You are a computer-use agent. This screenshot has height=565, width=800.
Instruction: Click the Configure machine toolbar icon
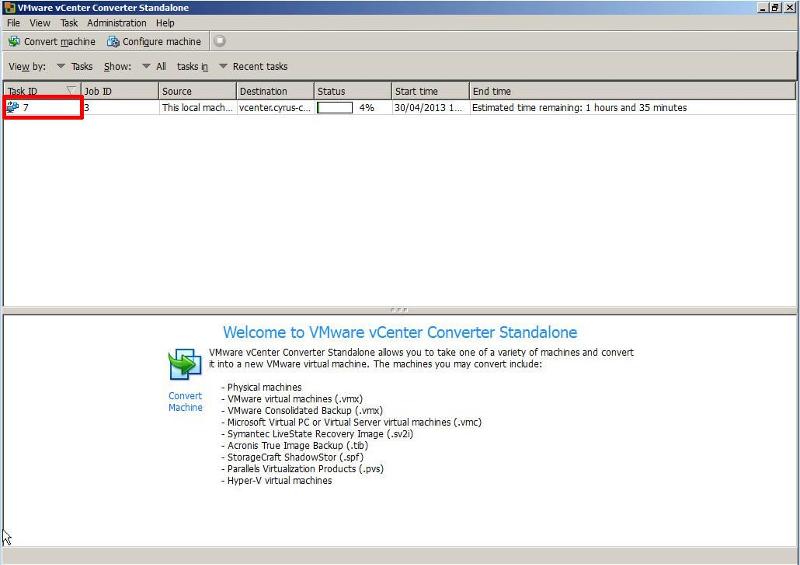(113, 41)
